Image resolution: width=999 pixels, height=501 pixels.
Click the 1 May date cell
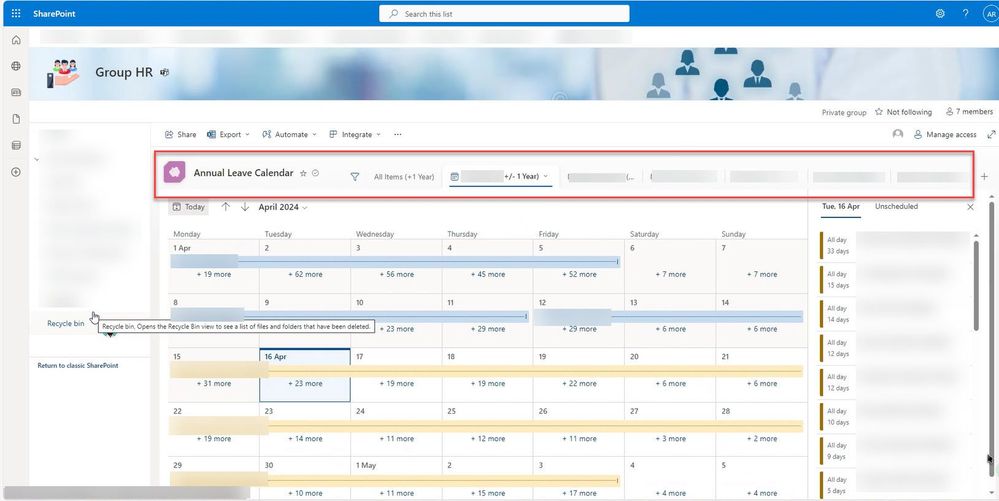tap(396, 478)
